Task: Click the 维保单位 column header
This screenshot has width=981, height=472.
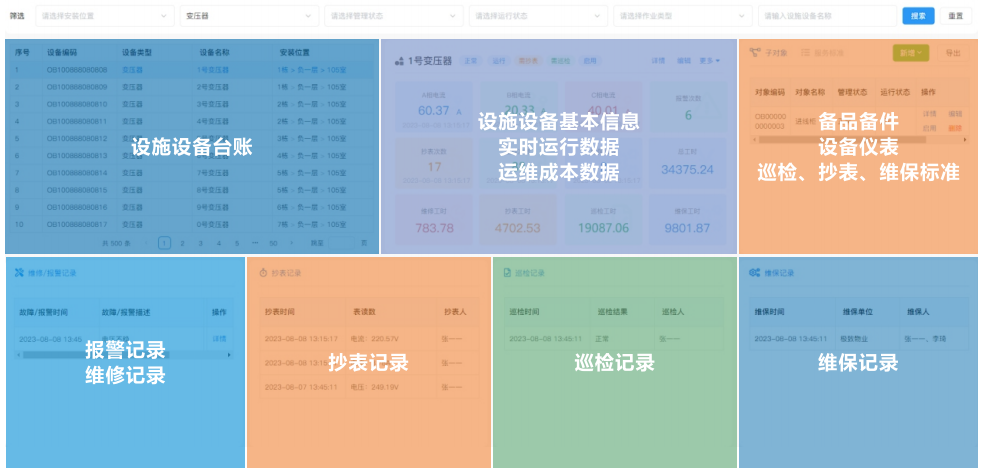Action: (x=858, y=311)
